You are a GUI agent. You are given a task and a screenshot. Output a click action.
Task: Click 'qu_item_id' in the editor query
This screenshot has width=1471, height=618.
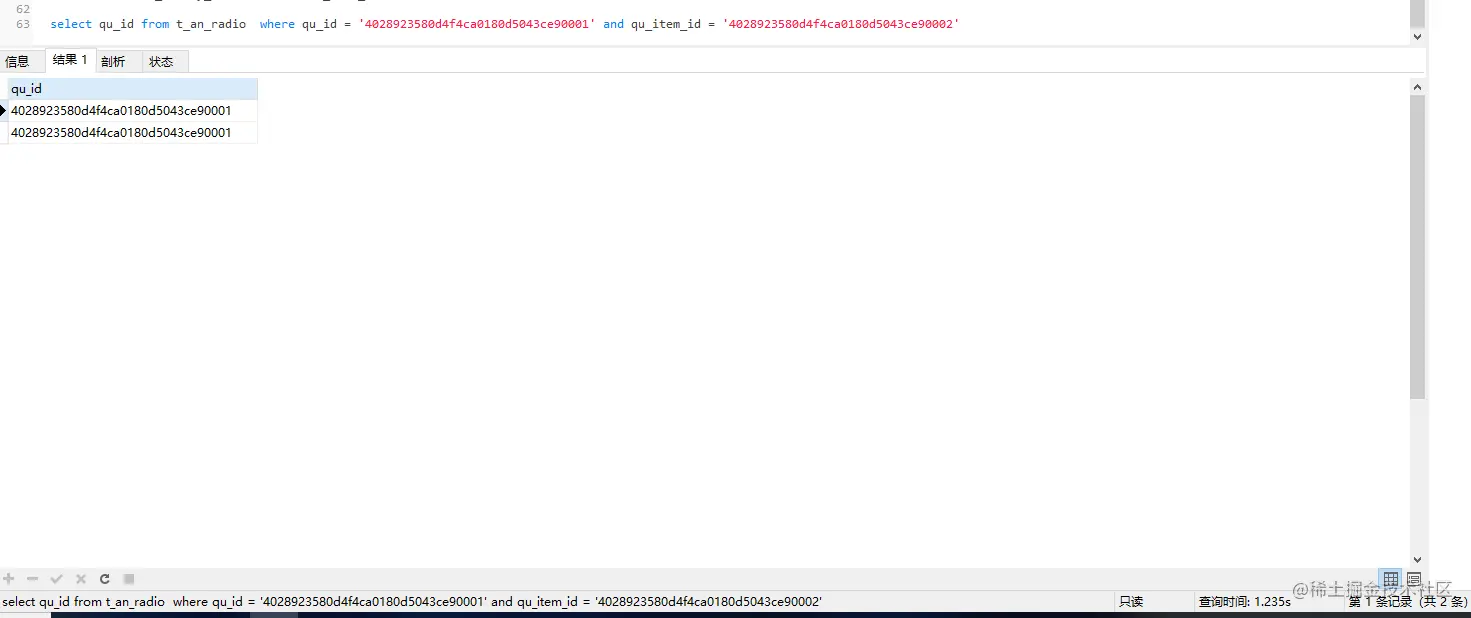(x=666, y=24)
